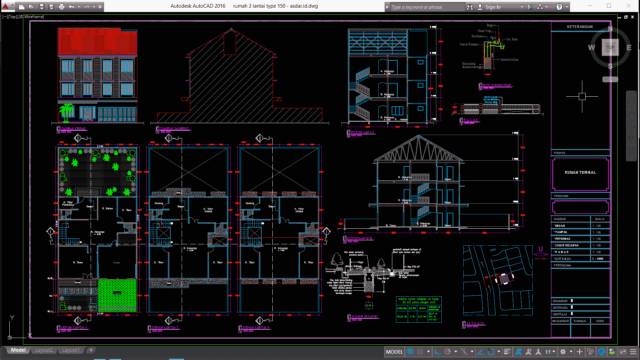Click annotation visibility icon in status bar

(x=519, y=352)
